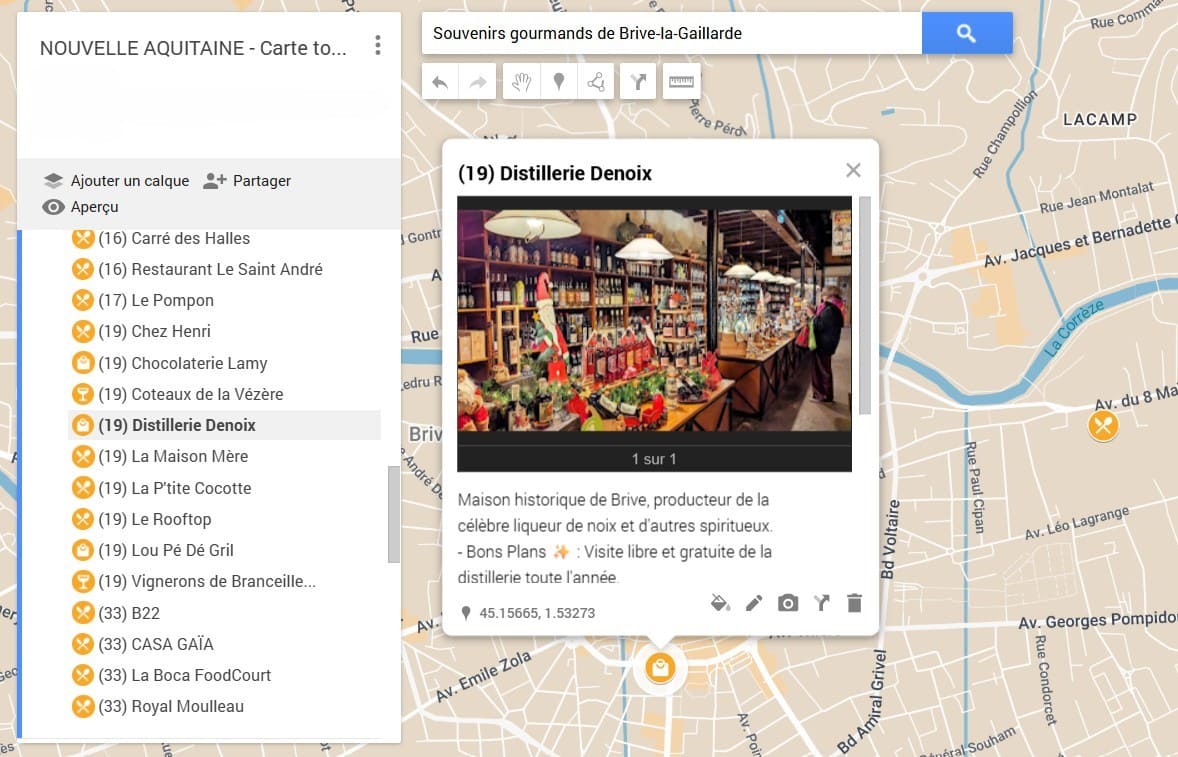This screenshot has width=1178, height=757.
Task: Select the Draw a line tool
Action: click(x=597, y=81)
